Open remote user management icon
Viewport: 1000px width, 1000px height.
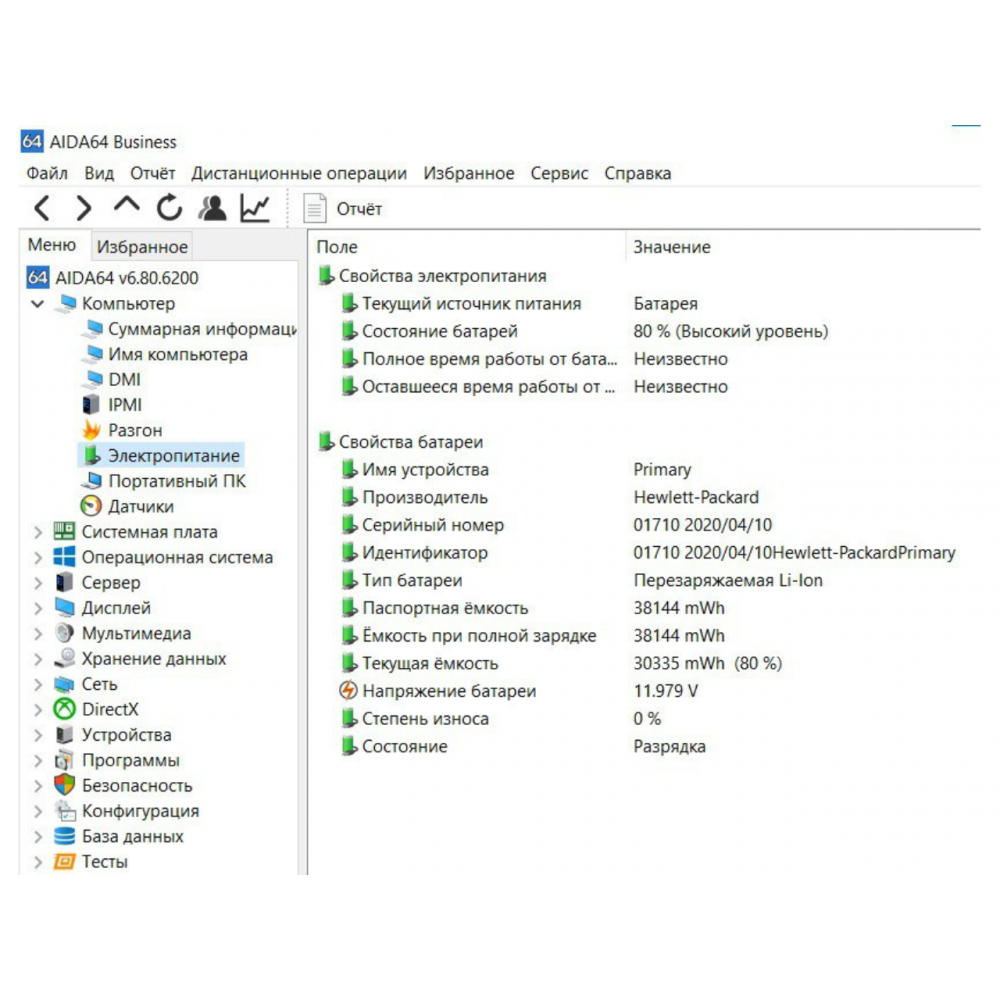pos(212,208)
